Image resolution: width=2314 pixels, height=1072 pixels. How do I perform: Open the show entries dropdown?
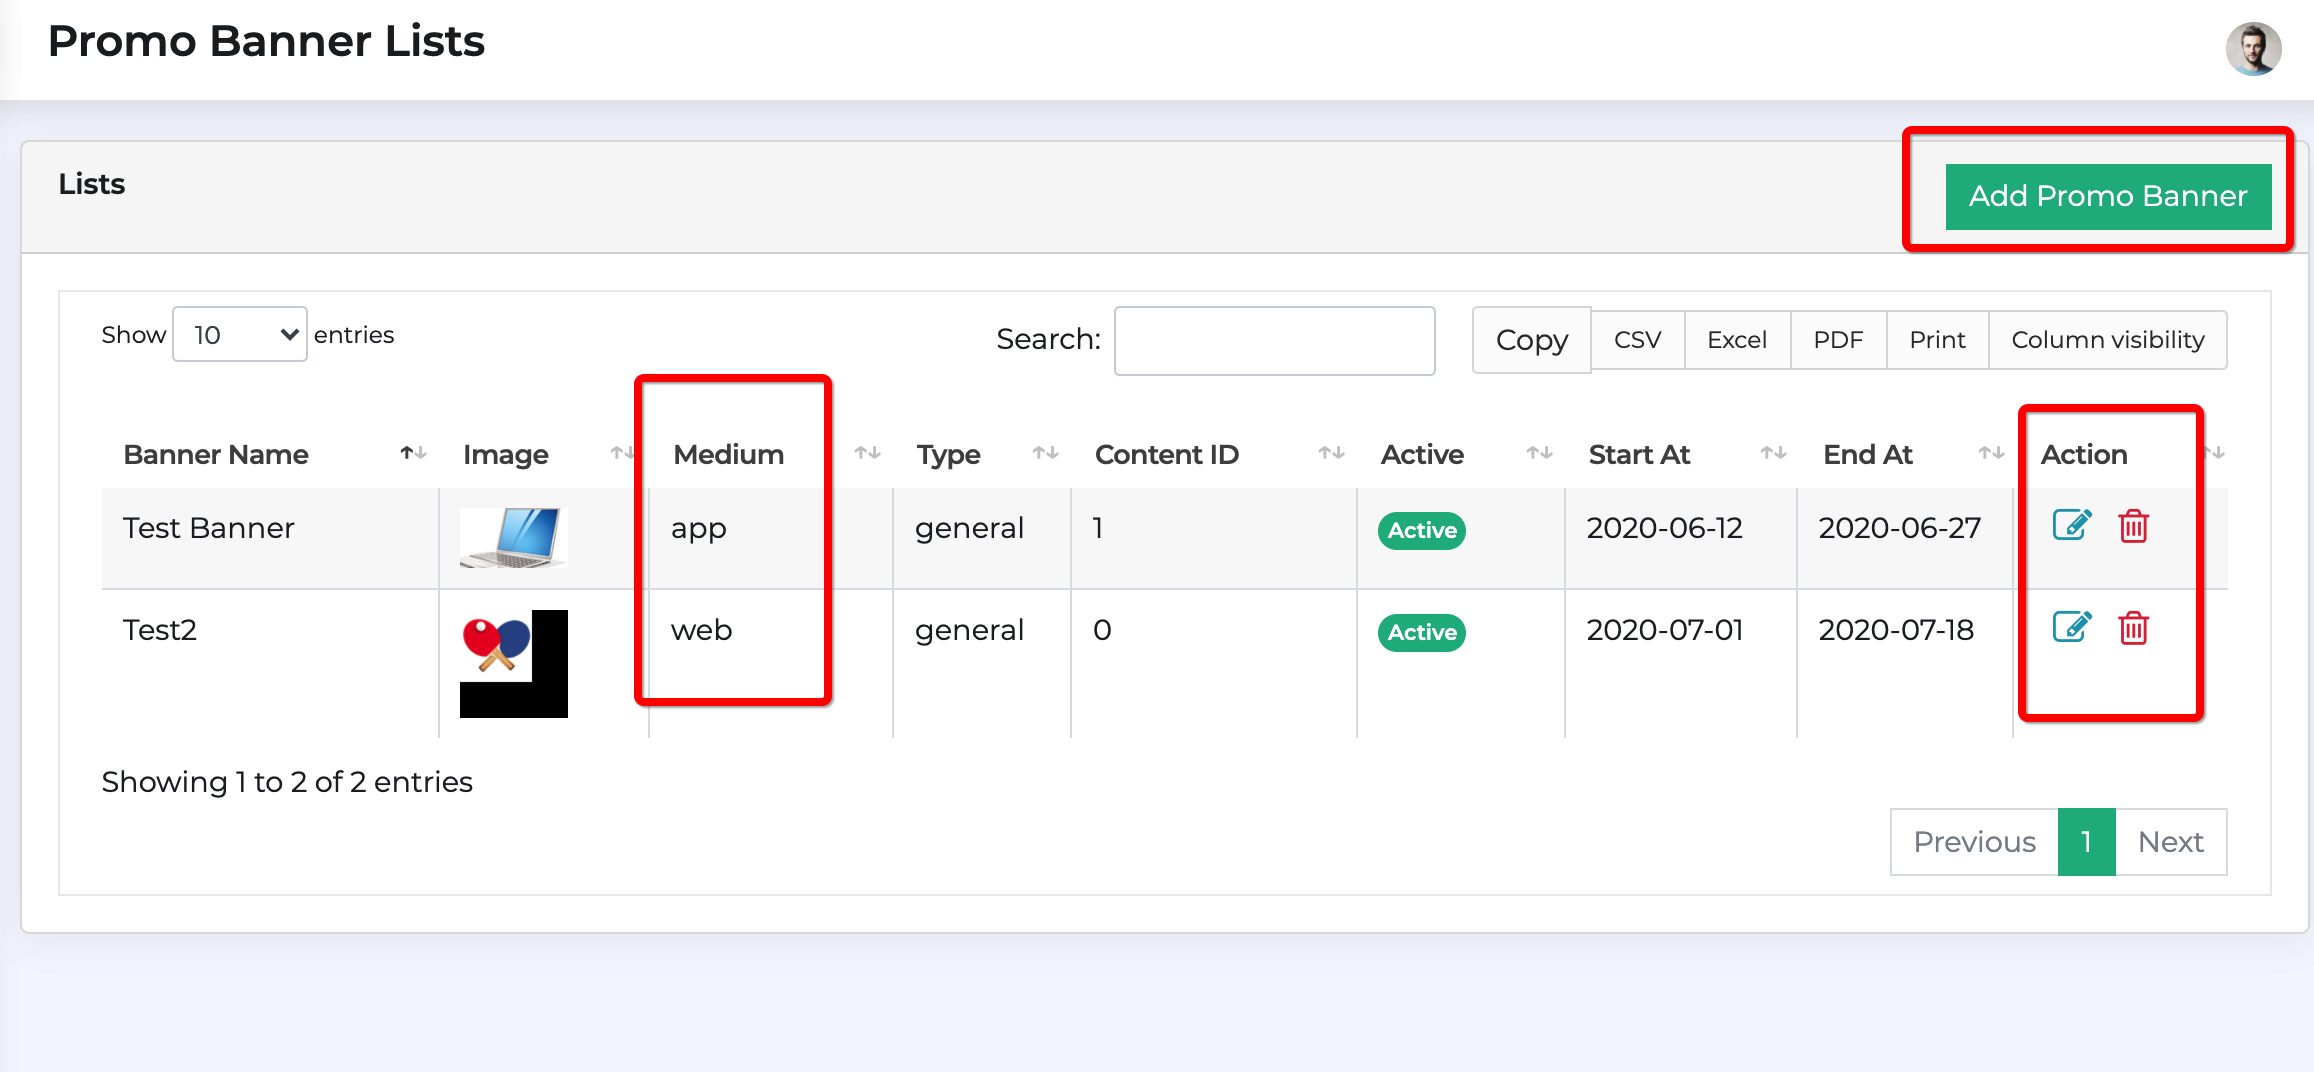point(240,334)
